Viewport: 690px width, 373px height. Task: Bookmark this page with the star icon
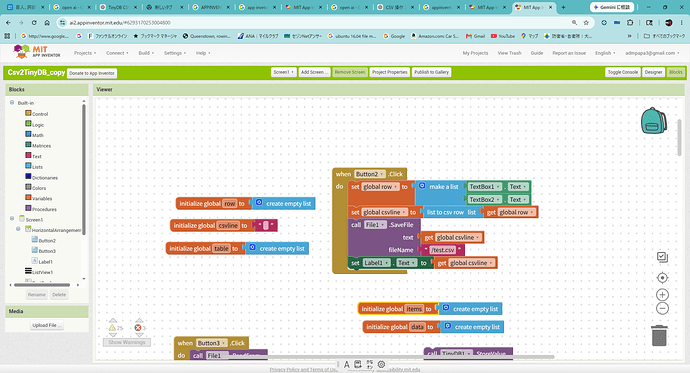(x=586, y=22)
